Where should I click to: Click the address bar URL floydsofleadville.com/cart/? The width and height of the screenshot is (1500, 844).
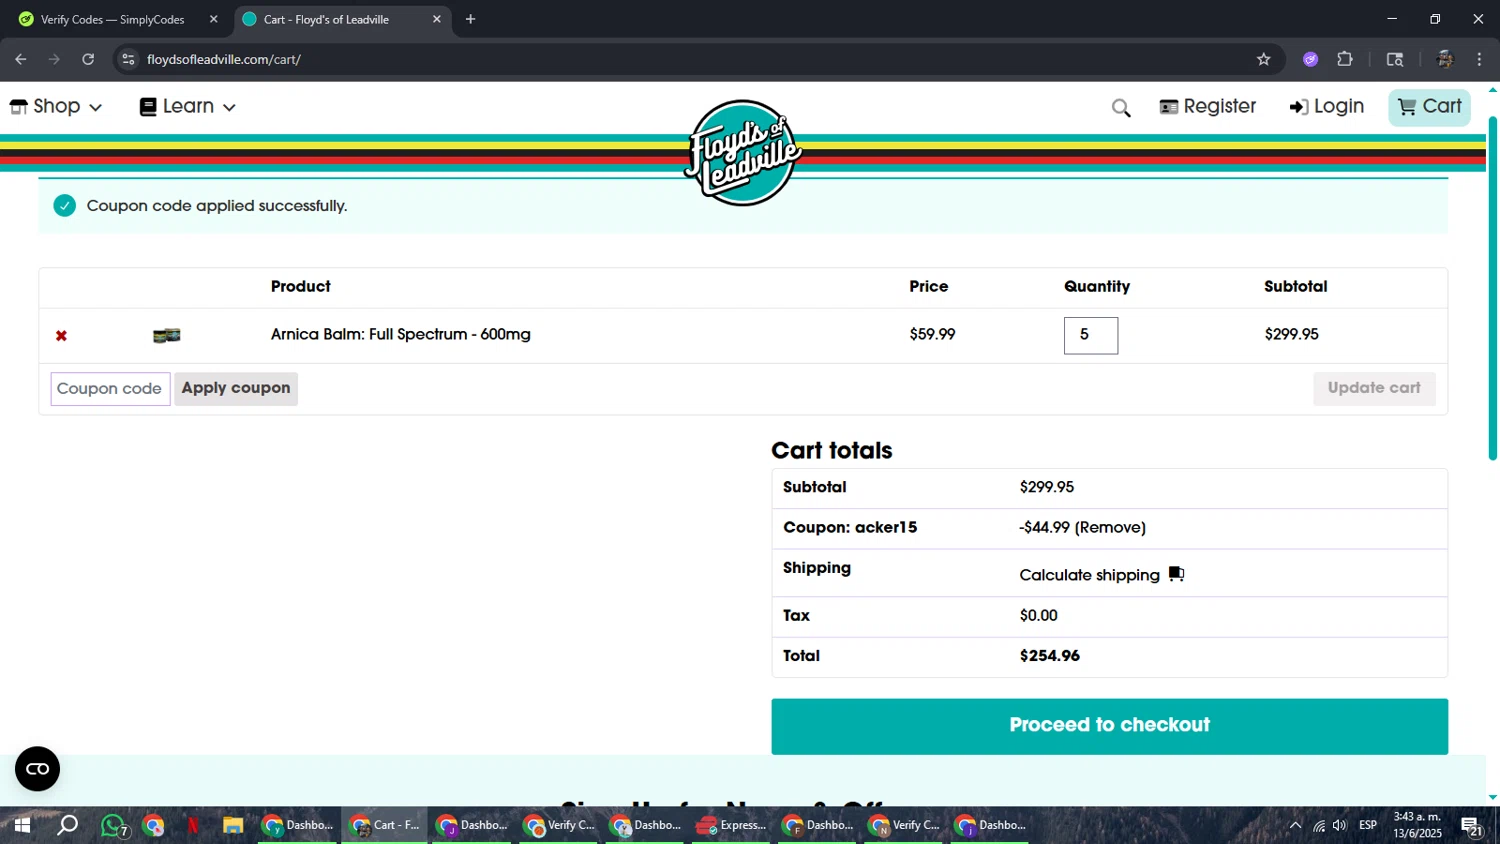click(x=224, y=59)
